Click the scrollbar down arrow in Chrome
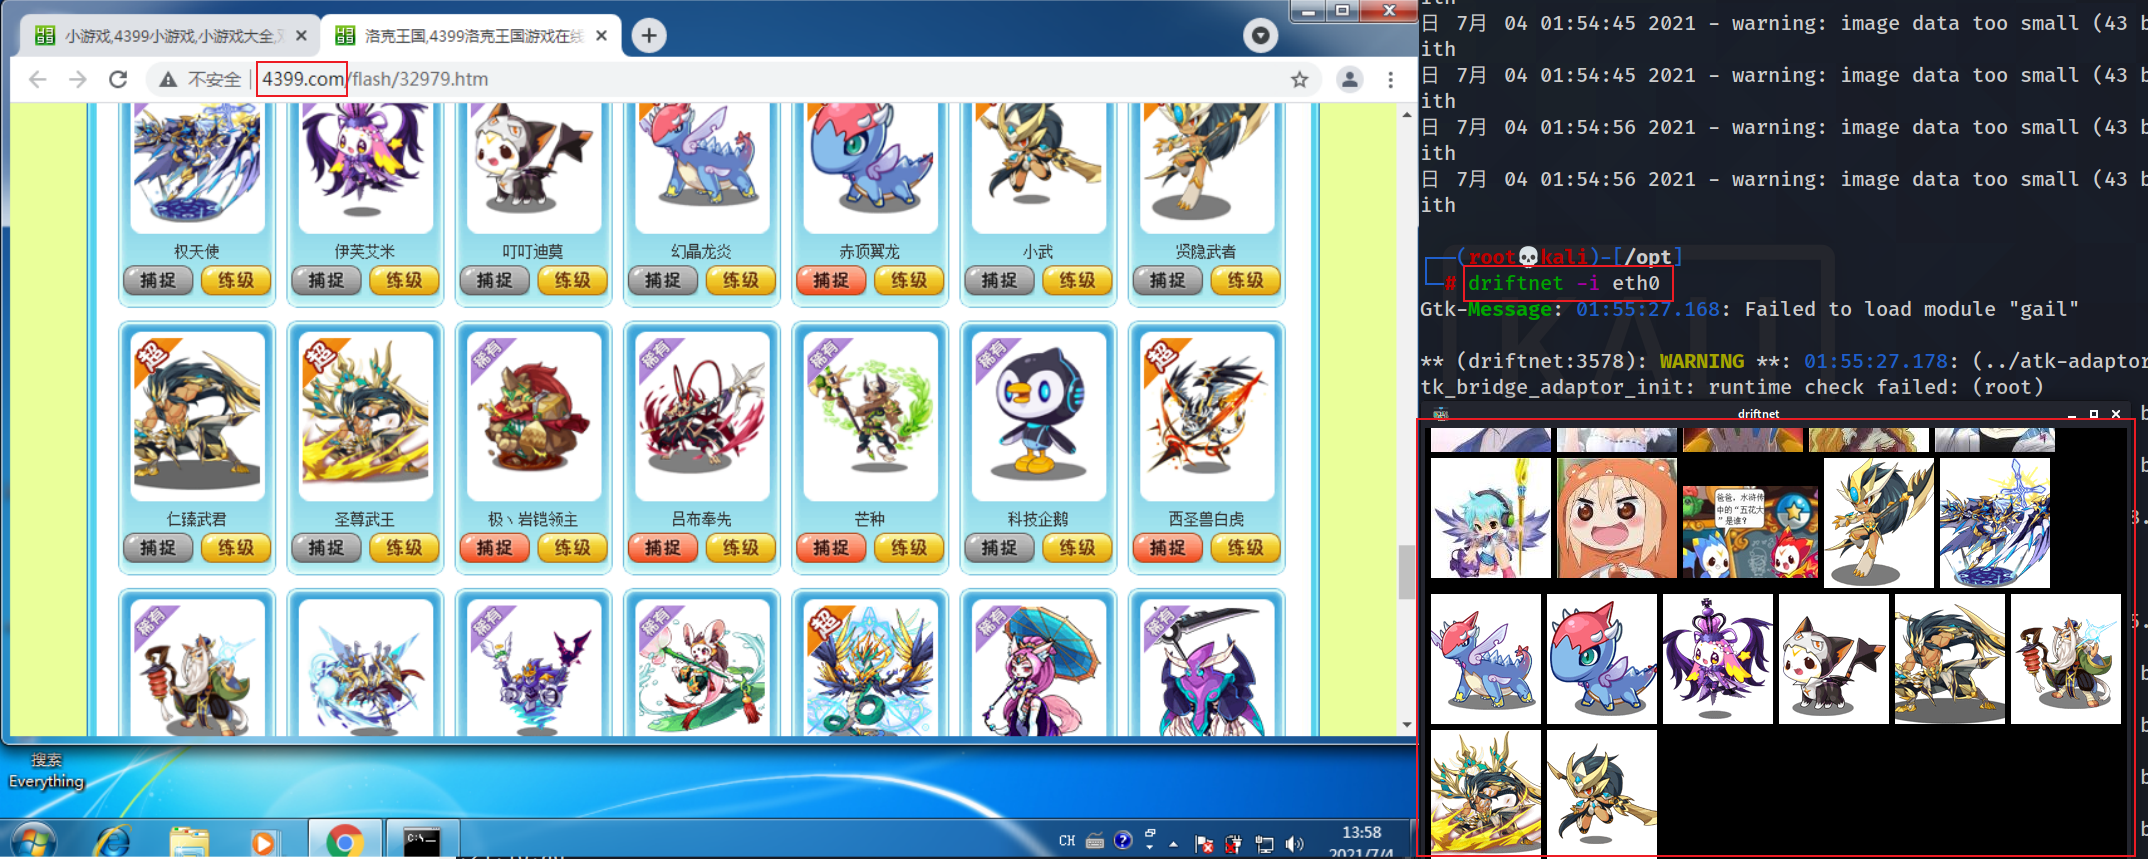This screenshot has height=859, width=2148. pyautogui.click(x=1406, y=724)
